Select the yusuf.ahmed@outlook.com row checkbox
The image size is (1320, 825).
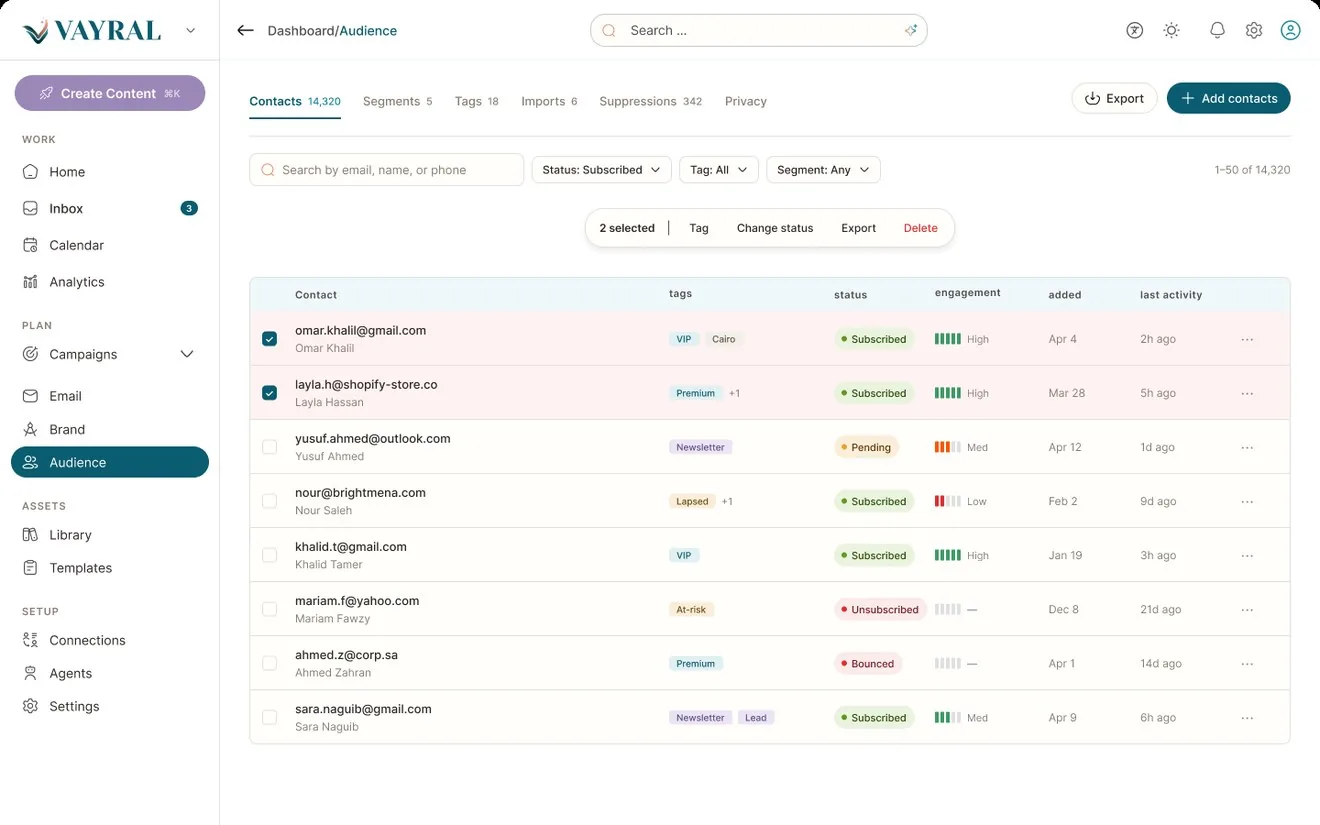[269, 447]
